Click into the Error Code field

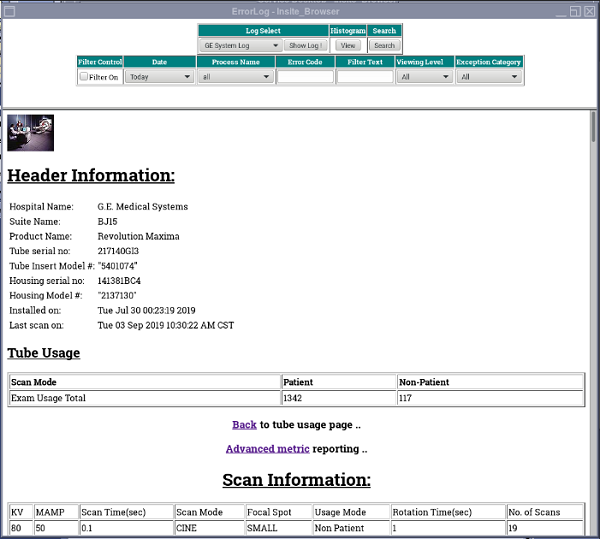click(x=305, y=77)
